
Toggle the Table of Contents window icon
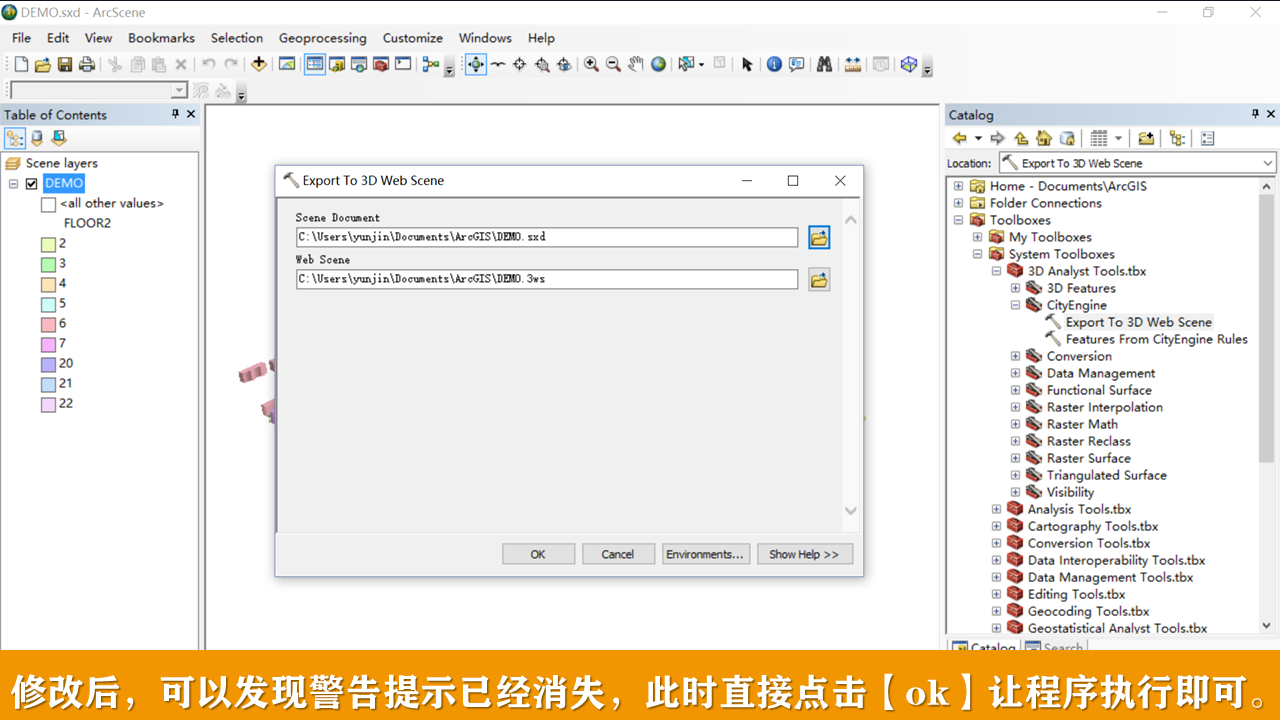[x=315, y=64]
